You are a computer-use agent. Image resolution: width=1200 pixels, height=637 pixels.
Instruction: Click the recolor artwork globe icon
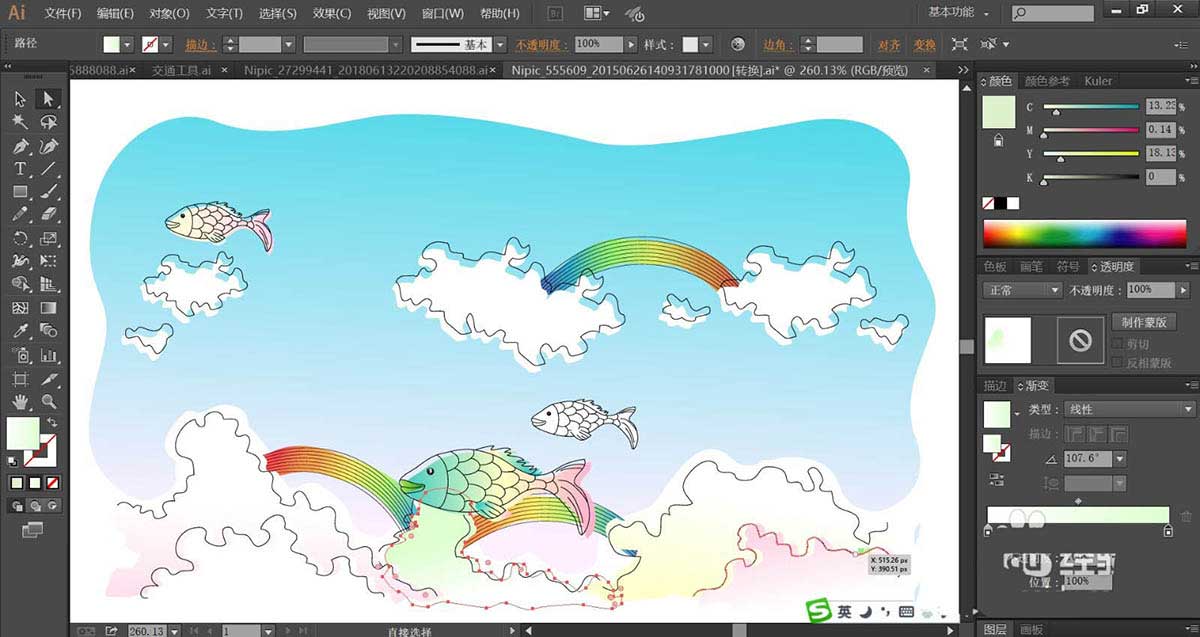click(738, 45)
